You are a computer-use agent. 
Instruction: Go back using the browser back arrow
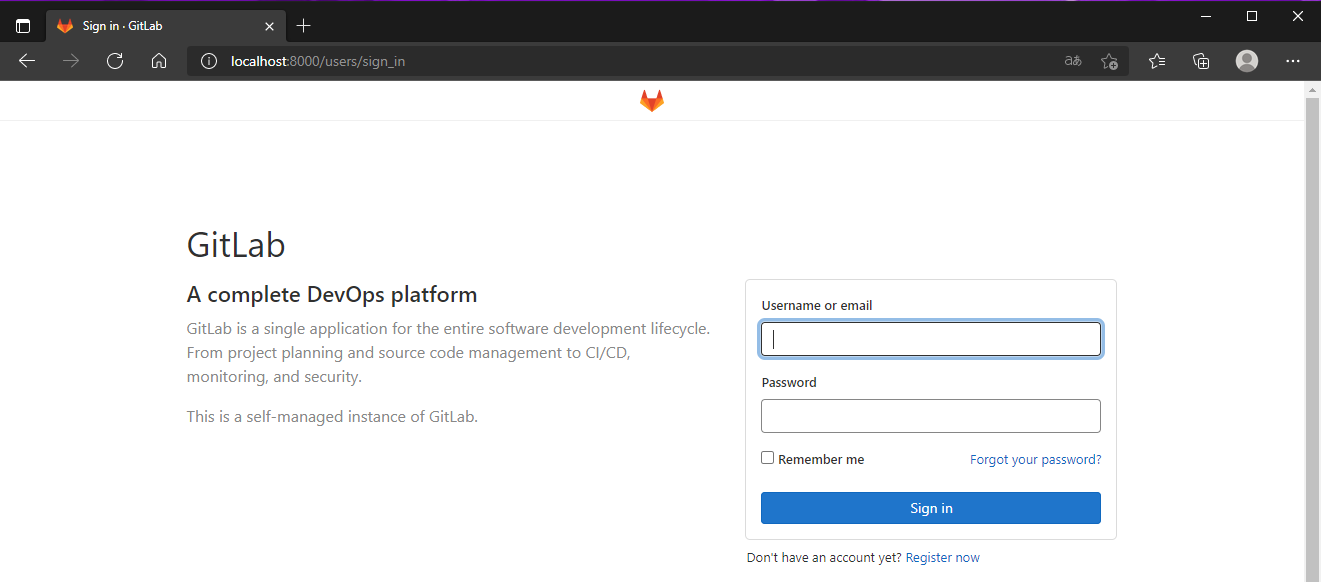(27, 61)
